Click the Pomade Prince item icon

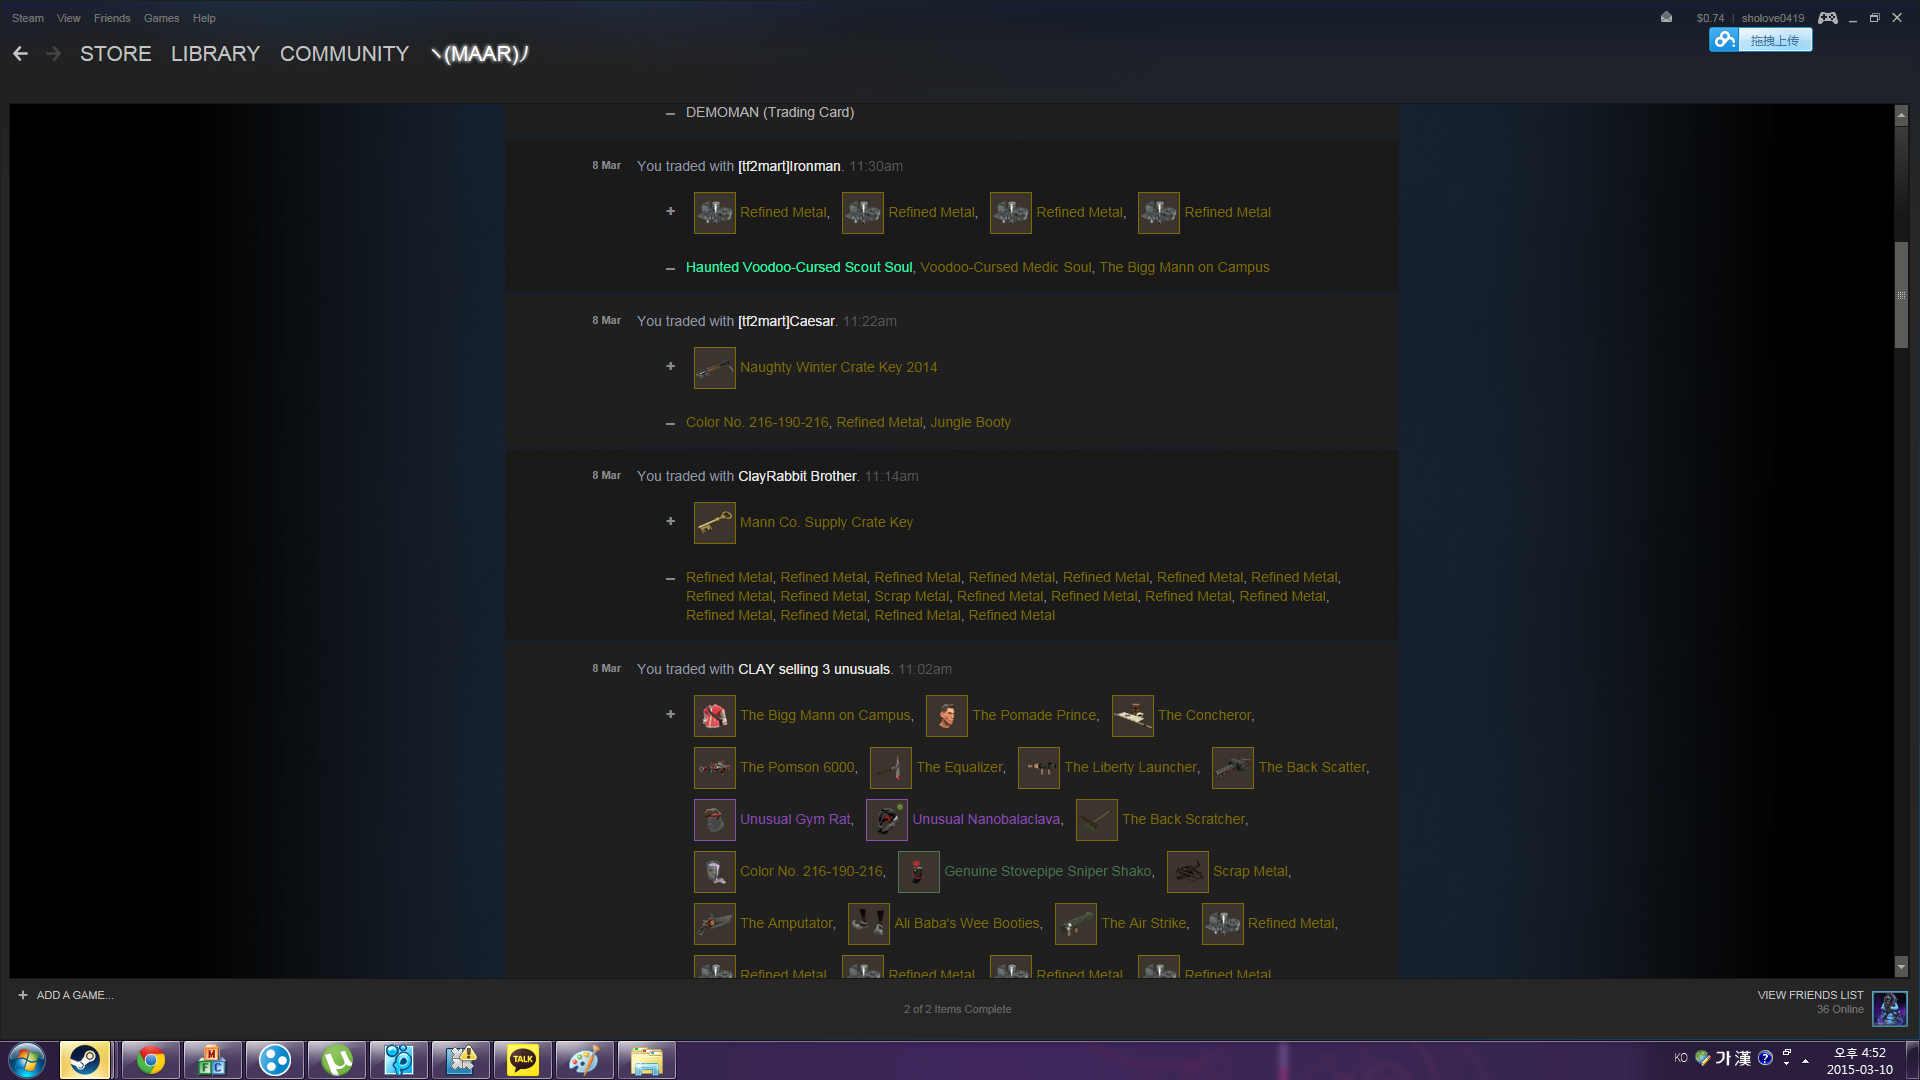pyautogui.click(x=946, y=716)
